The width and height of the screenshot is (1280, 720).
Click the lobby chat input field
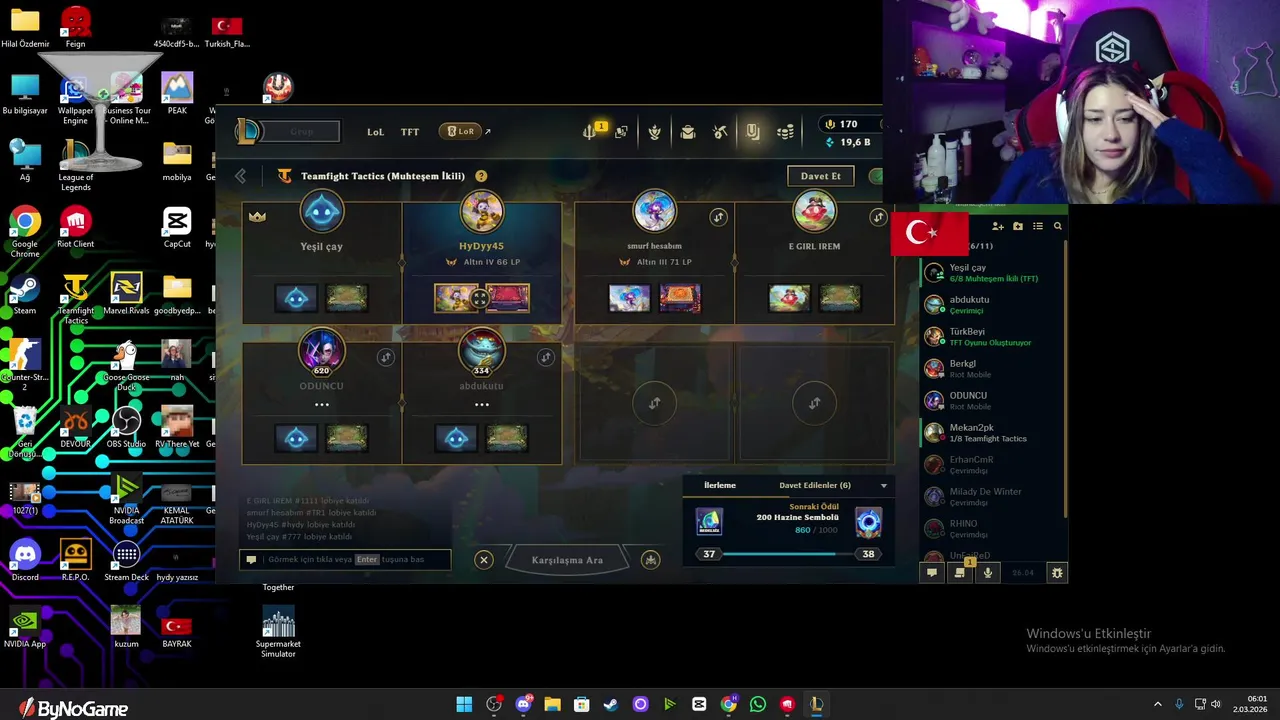pos(346,560)
